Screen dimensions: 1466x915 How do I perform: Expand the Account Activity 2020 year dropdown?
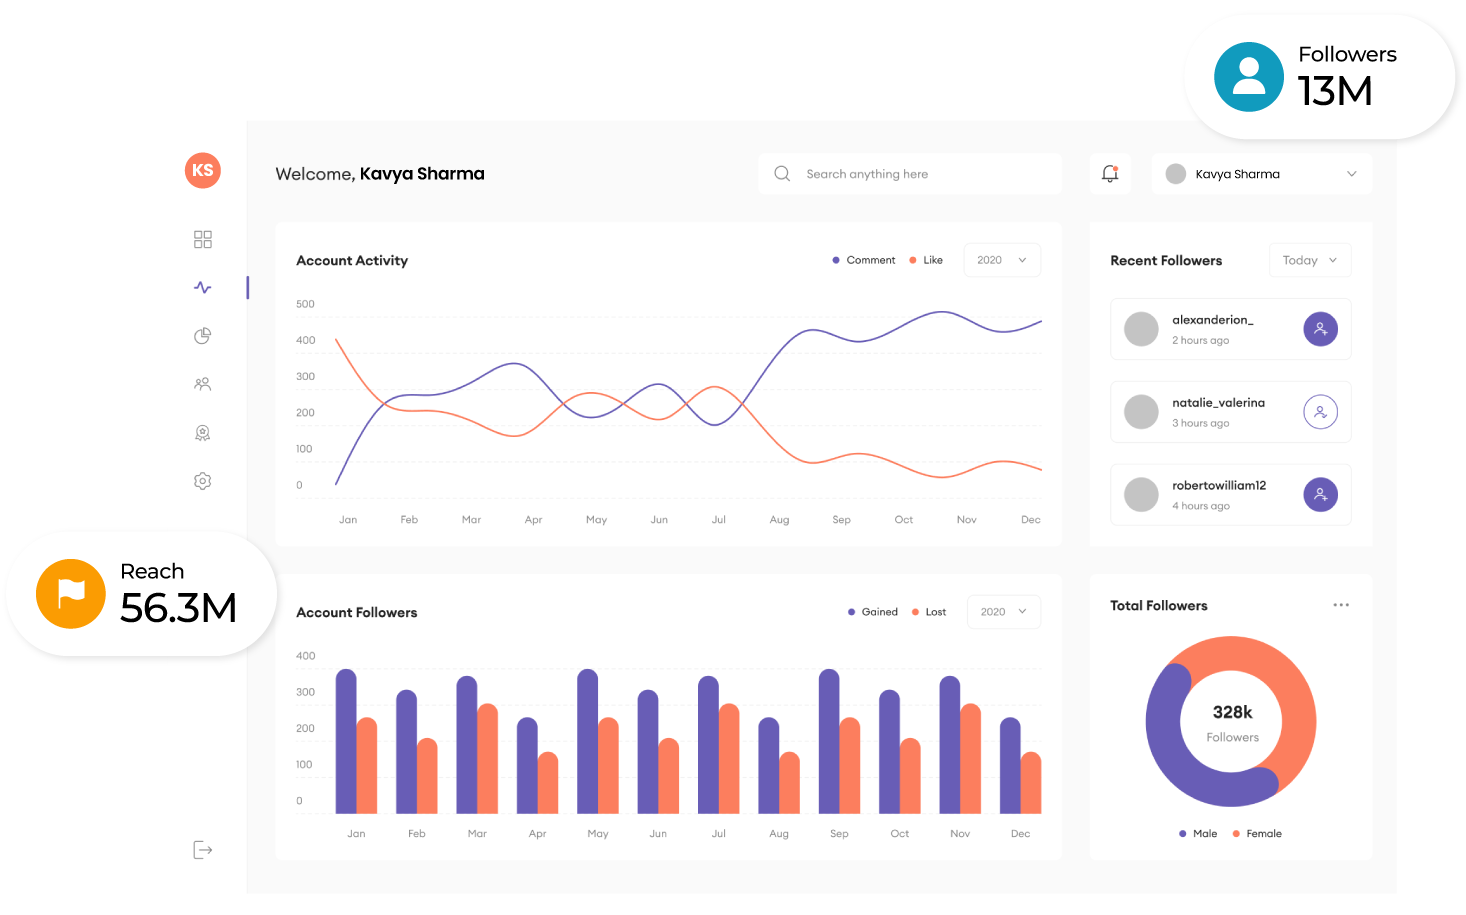tap(1002, 260)
